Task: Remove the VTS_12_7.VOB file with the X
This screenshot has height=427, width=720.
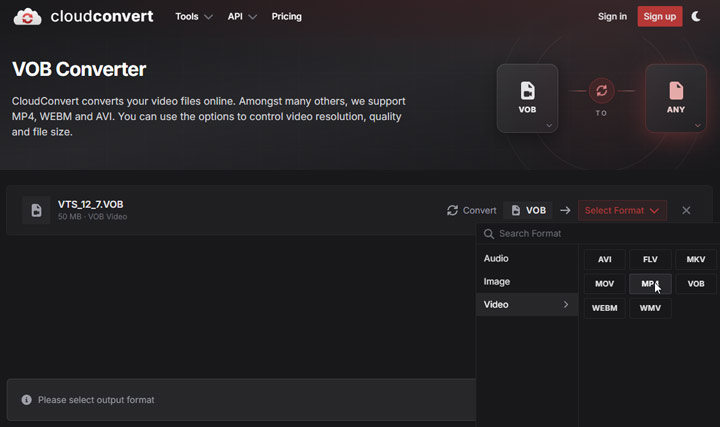Action: [686, 210]
